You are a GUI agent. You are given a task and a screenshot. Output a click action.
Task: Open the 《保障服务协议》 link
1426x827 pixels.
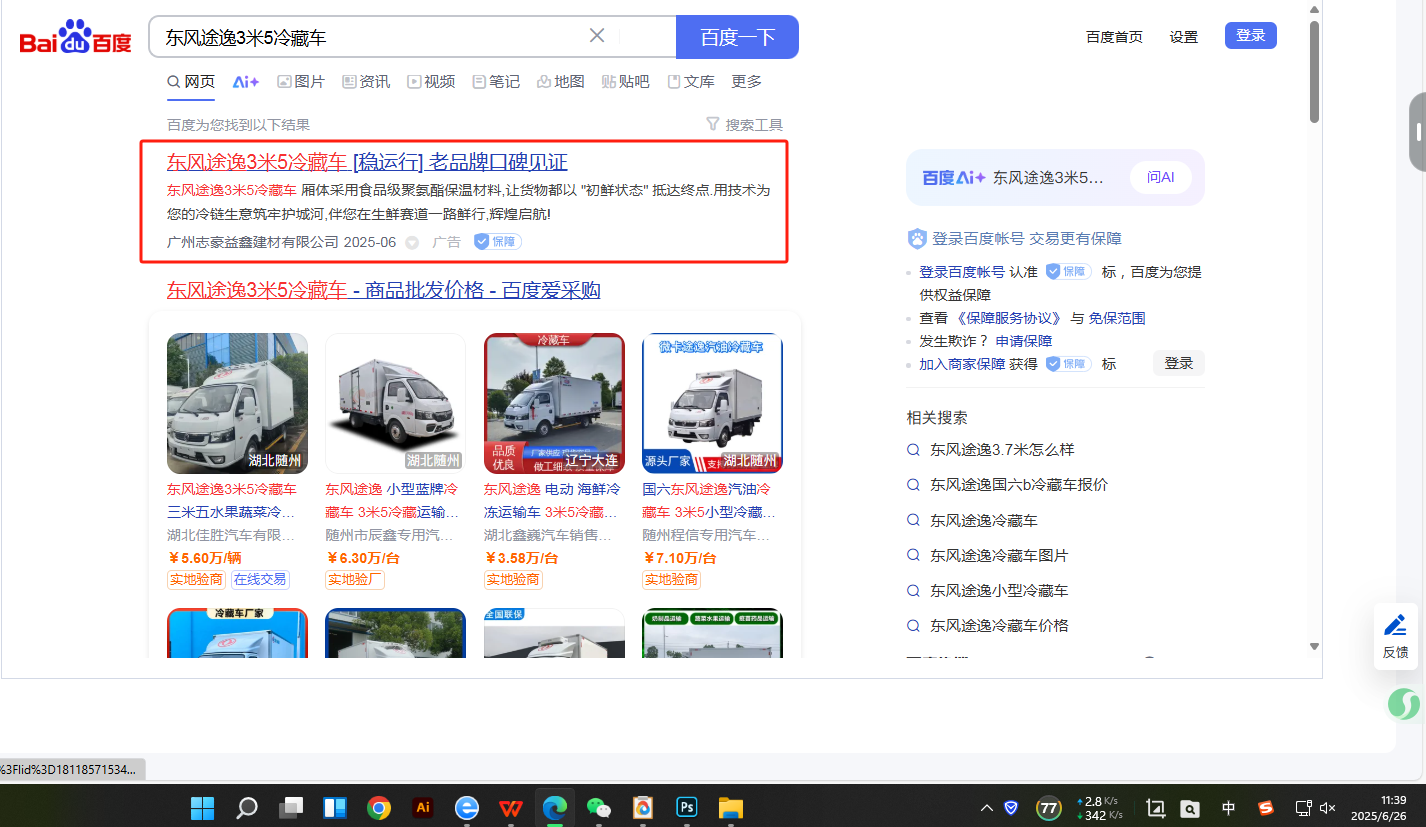(x=1008, y=318)
